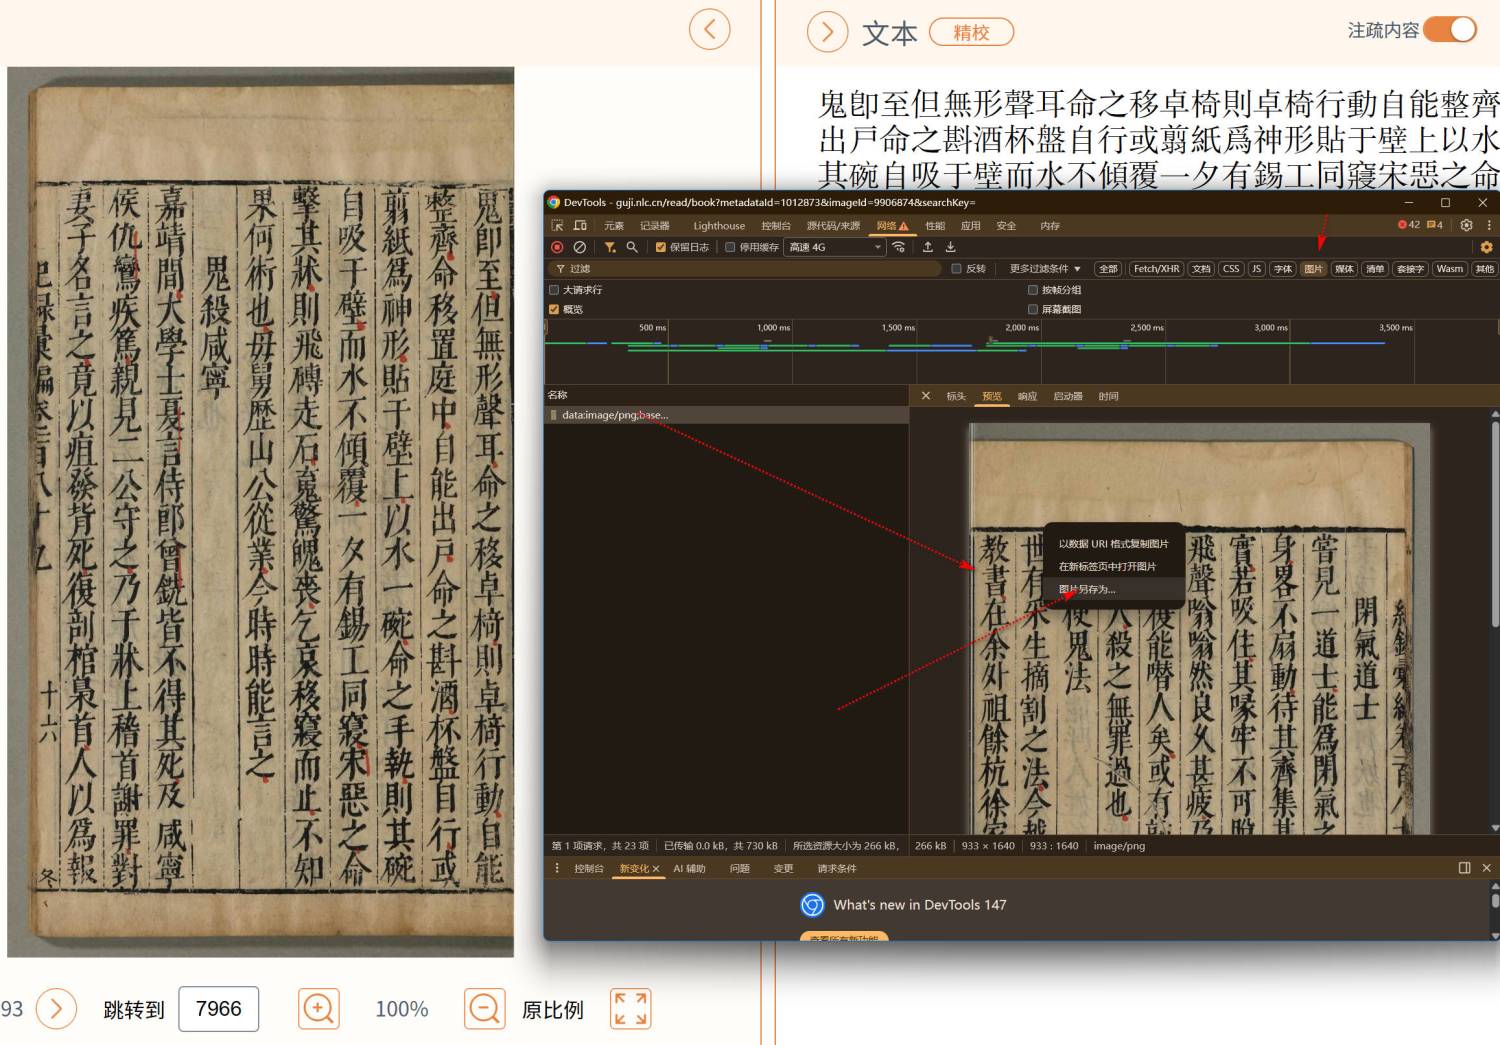
Task: Uncheck the 保留日志 checkbox
Action: [x=660, y=247]
